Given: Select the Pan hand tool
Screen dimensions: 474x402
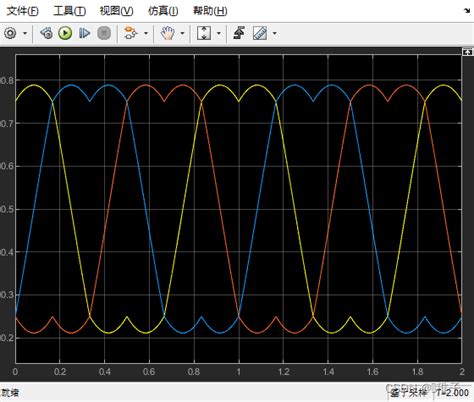Looking at the screenshot, I should tap(167, 33).
